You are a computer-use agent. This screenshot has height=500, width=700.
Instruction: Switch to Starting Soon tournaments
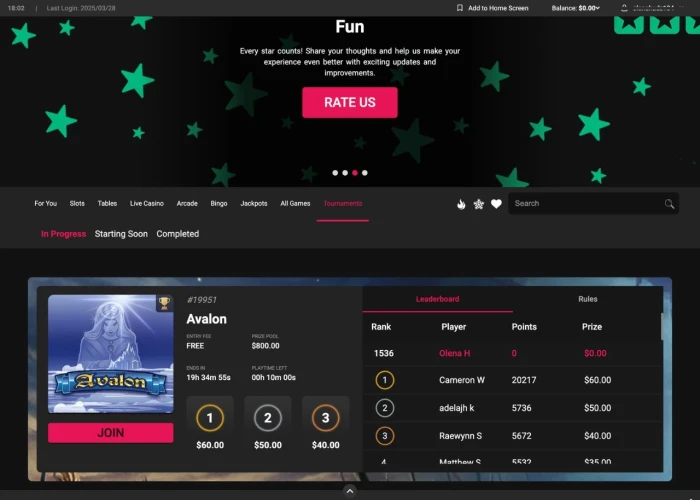coord(121,234)
